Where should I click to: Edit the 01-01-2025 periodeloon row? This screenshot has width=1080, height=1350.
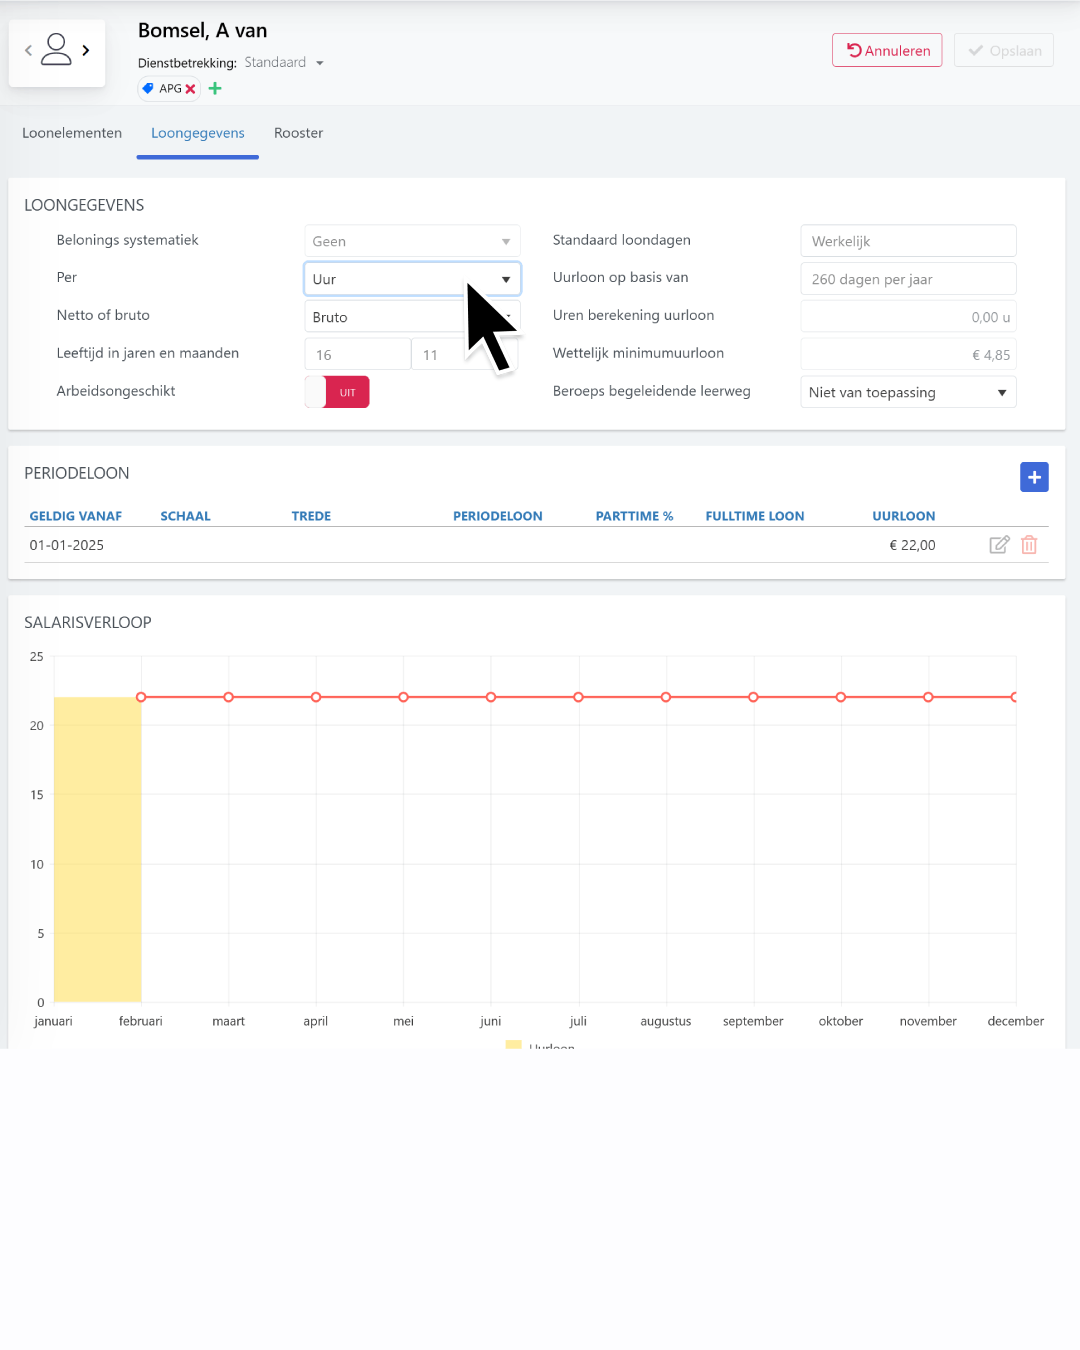[998, 545]
